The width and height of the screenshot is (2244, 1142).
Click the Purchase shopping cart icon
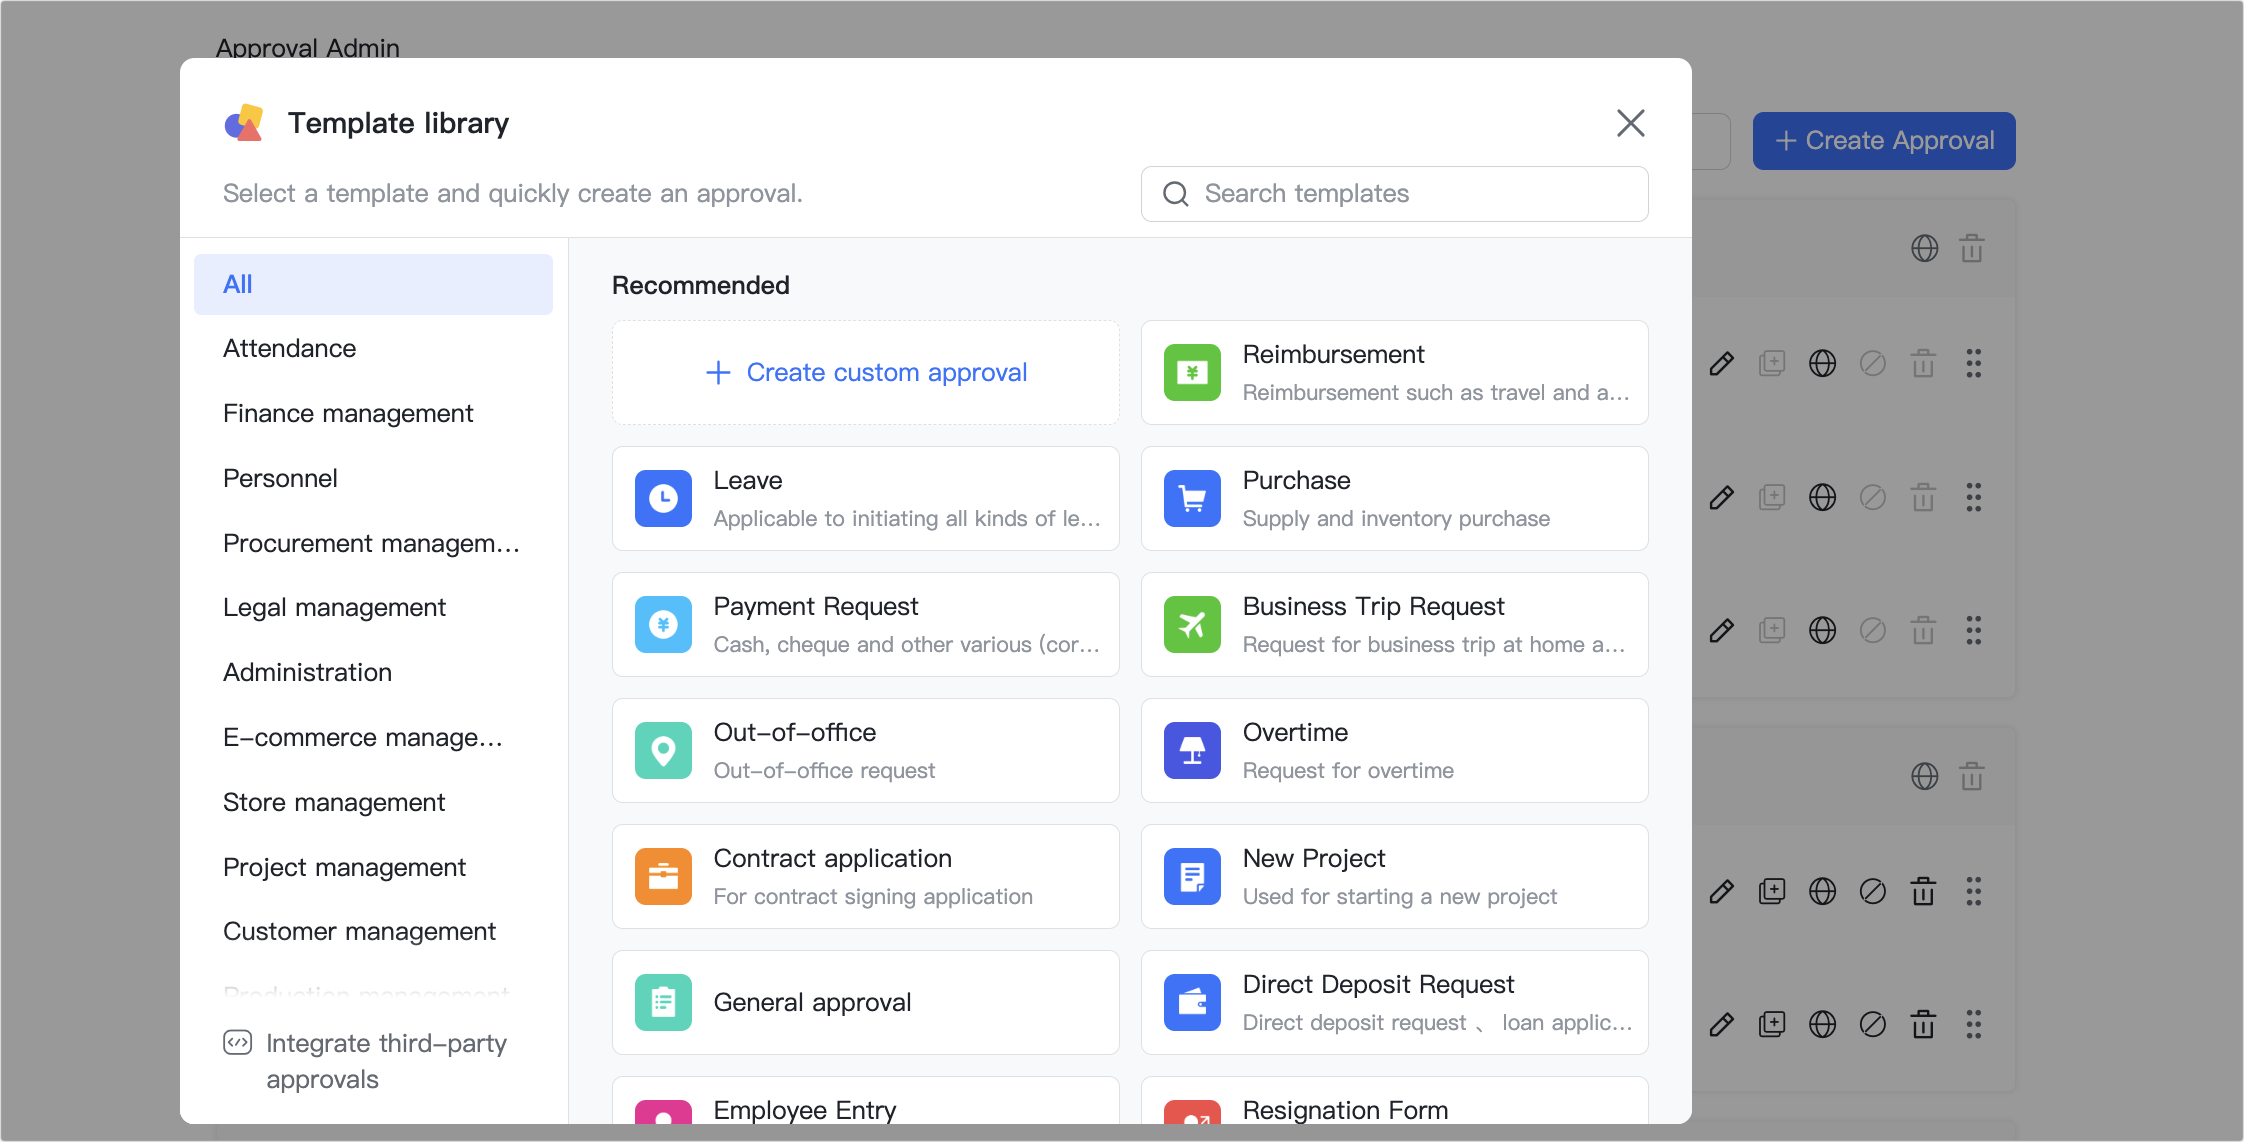pos(1191,498)
